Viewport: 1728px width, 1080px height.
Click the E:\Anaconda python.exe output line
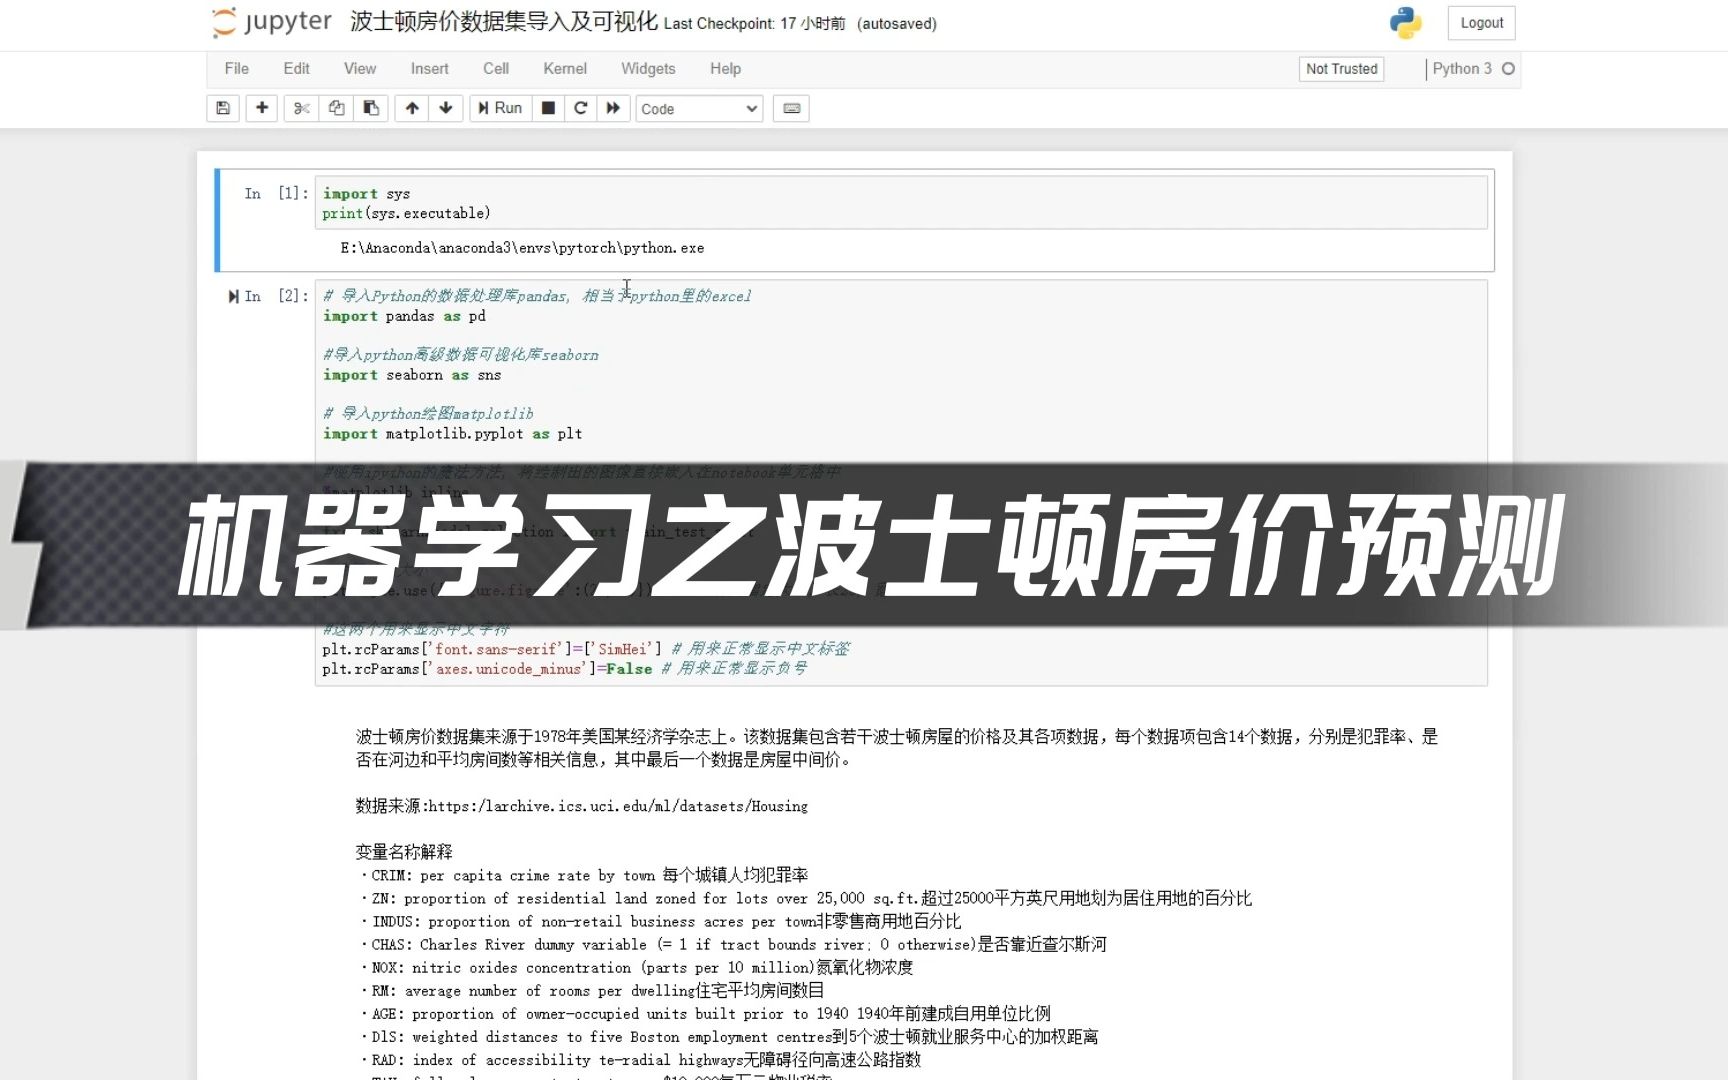point(522,248)
